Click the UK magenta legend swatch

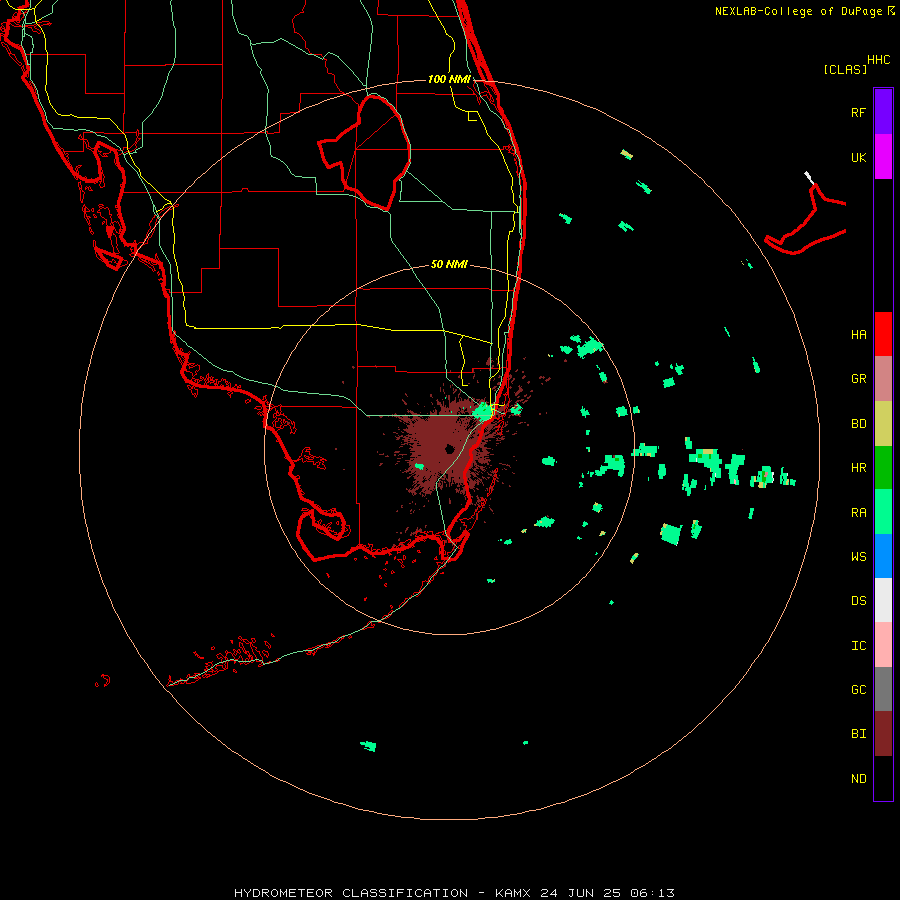[x=883, y=157]
